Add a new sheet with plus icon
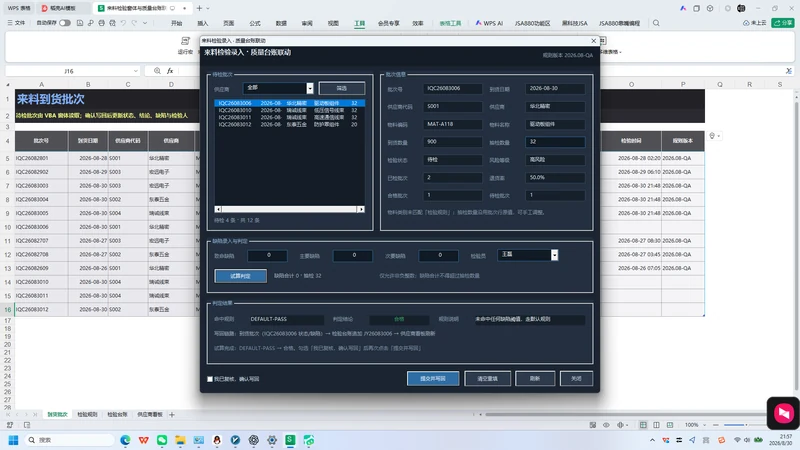The width and height of the screenshot is (800, 450). click(172, 415)
